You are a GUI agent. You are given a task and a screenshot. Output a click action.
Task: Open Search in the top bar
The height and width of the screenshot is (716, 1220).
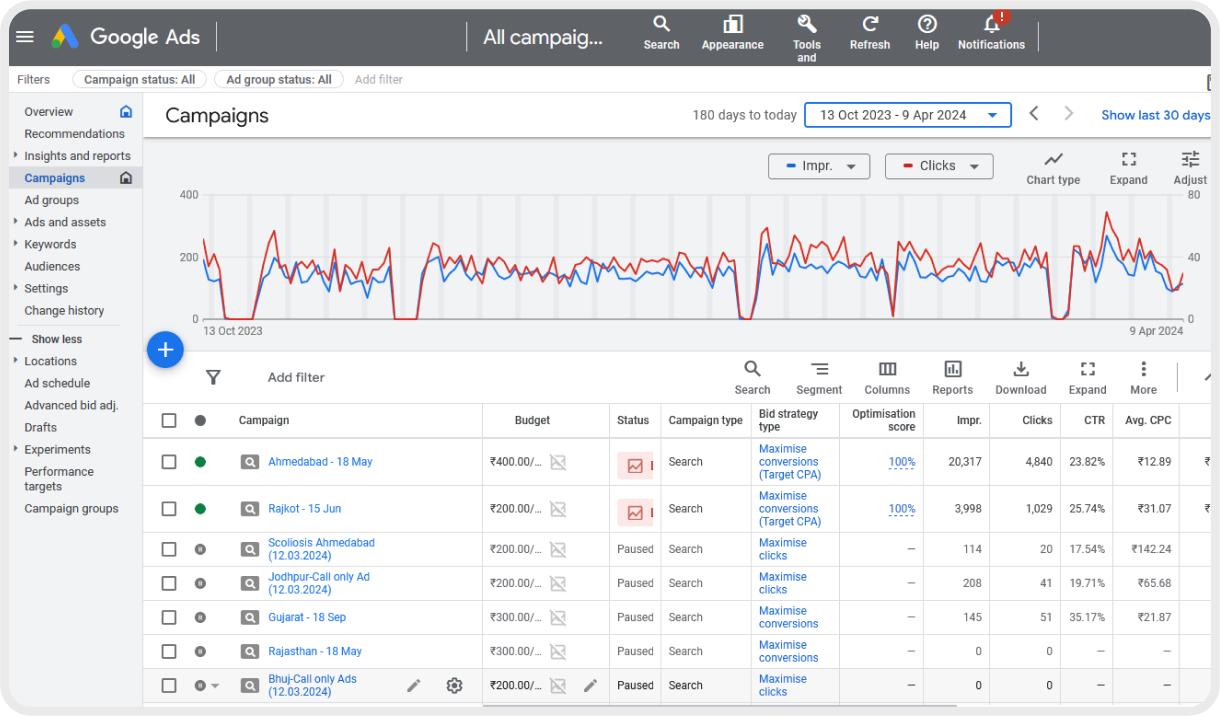(661, 32)
